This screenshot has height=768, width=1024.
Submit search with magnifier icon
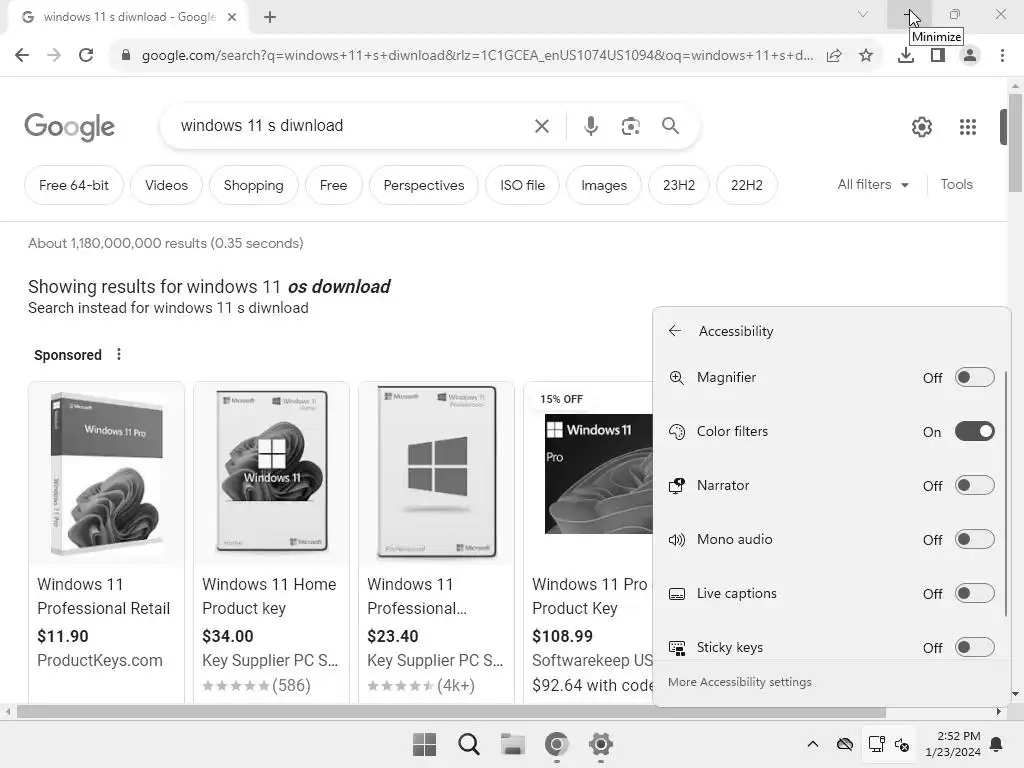(670, 126)
